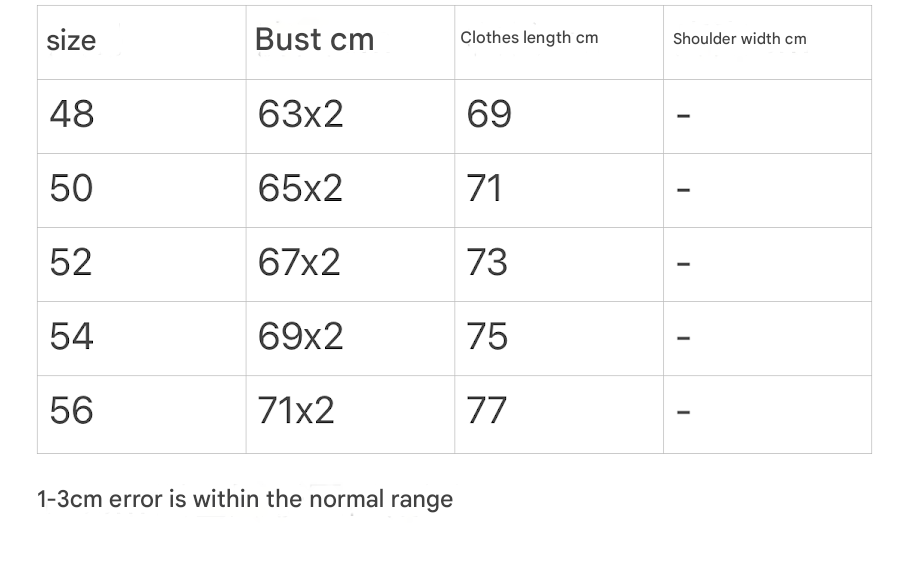Viewport: 905px width, 566px height.
Task: Select the 63x2 bust value
Action: tap(300, 114)
